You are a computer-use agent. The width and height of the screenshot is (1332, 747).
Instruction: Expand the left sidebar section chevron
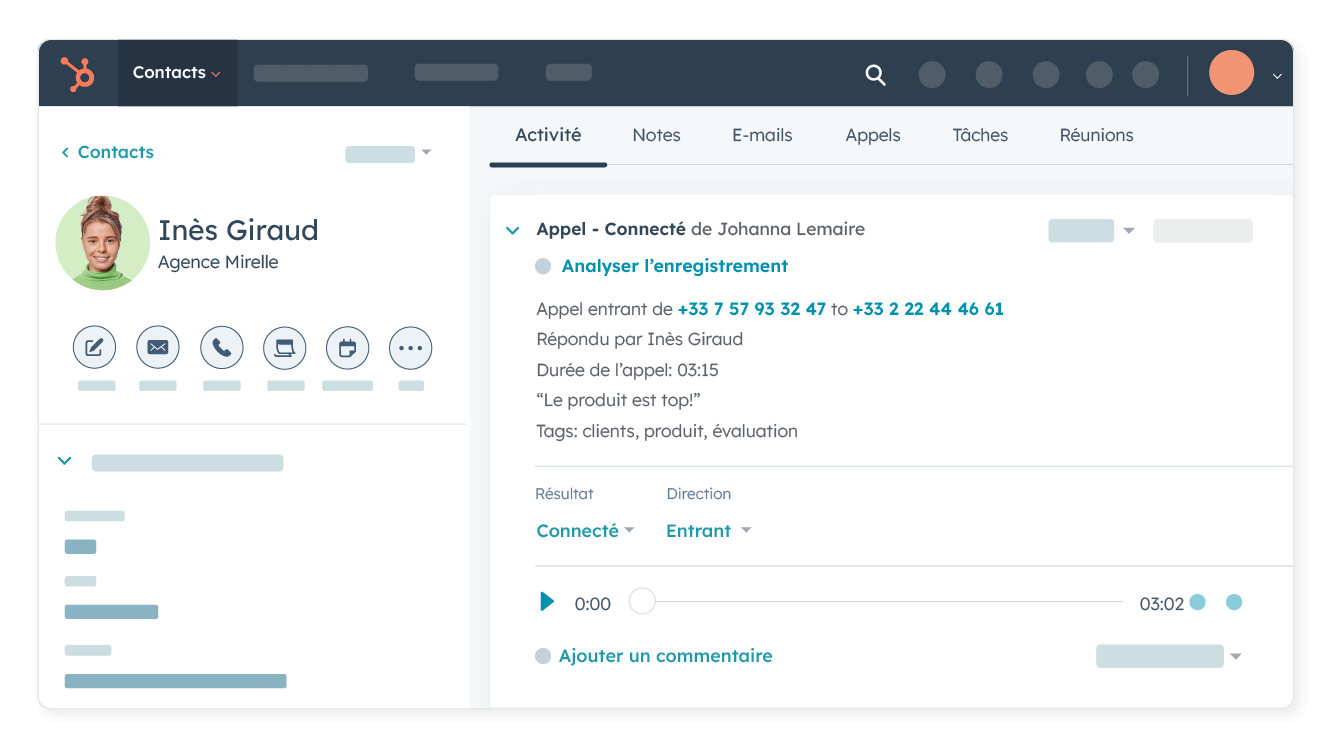64,460
